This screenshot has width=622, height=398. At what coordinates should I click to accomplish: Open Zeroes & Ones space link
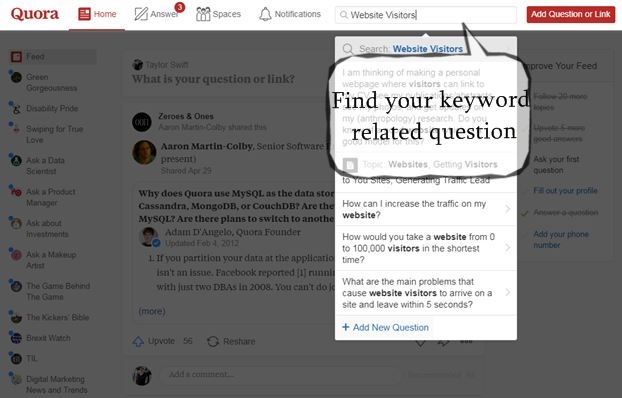pyautogui.click(x=186, y=116)
